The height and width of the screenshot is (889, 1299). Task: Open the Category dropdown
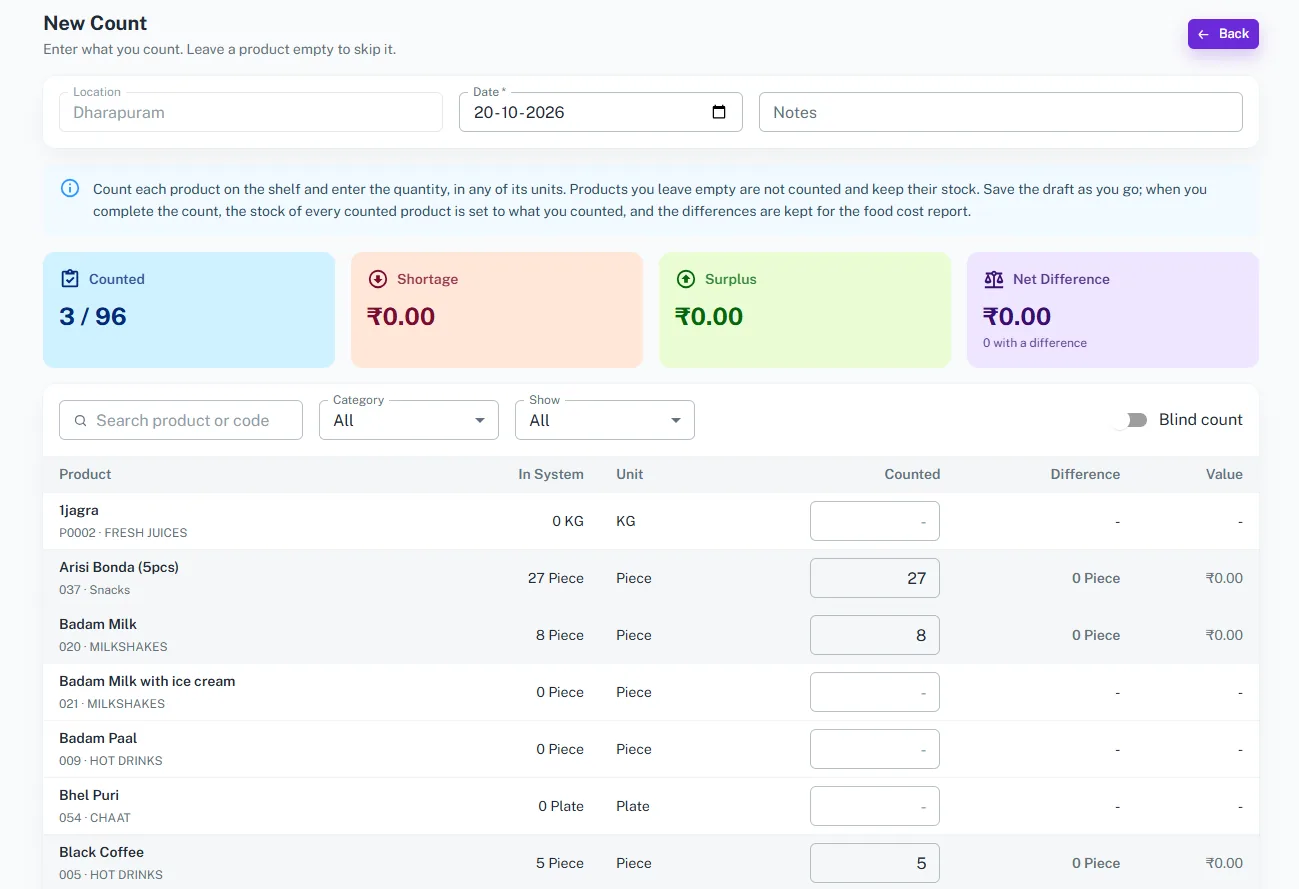(409, 420)
